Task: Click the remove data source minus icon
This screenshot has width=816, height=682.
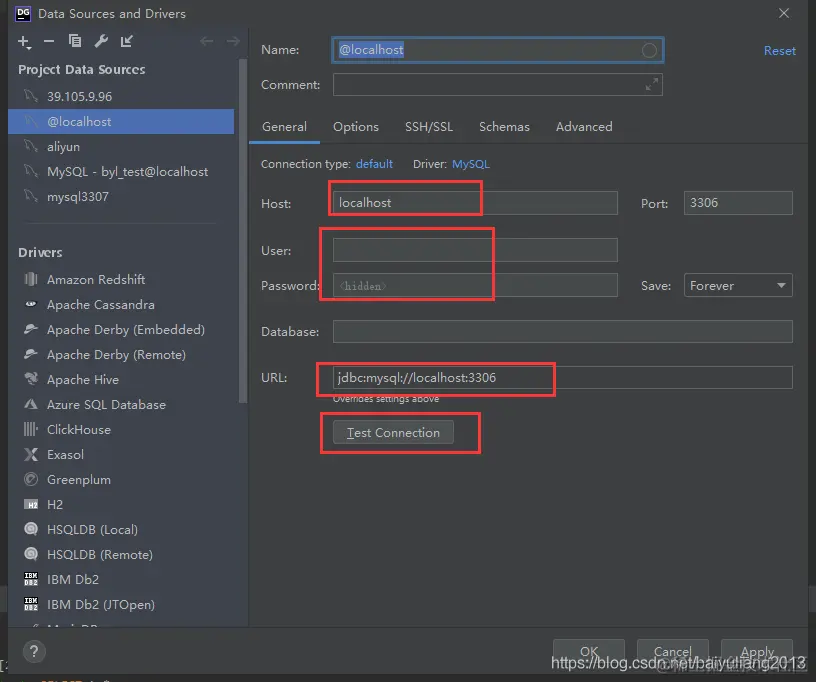Action: coord(49,41)
